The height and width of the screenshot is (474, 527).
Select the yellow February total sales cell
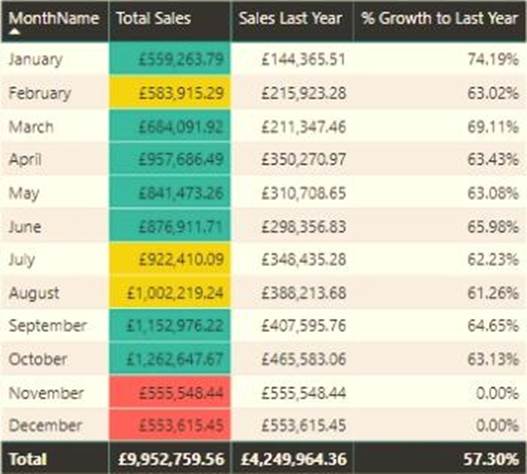pyautogui.click(x=170, y=92)
